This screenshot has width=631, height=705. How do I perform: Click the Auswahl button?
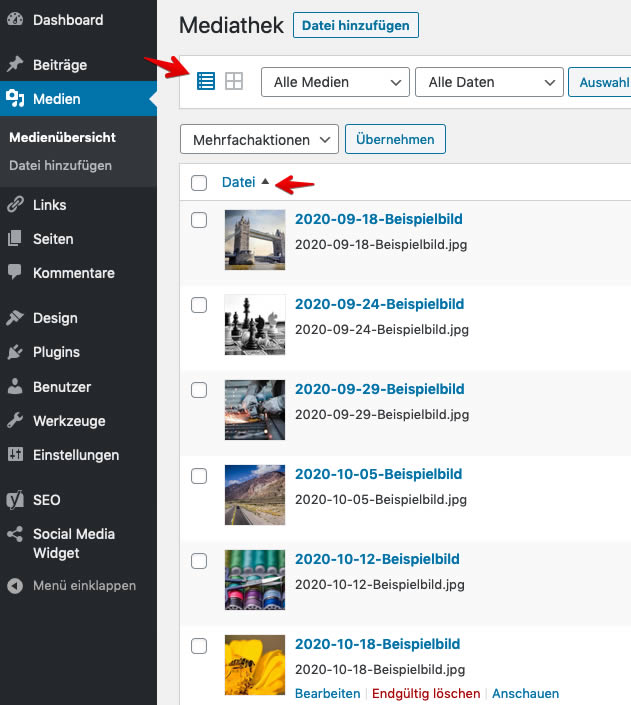600,82
